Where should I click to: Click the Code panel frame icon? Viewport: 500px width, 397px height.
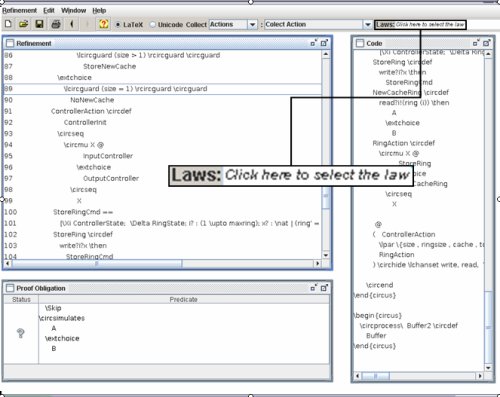click(360, 43)
